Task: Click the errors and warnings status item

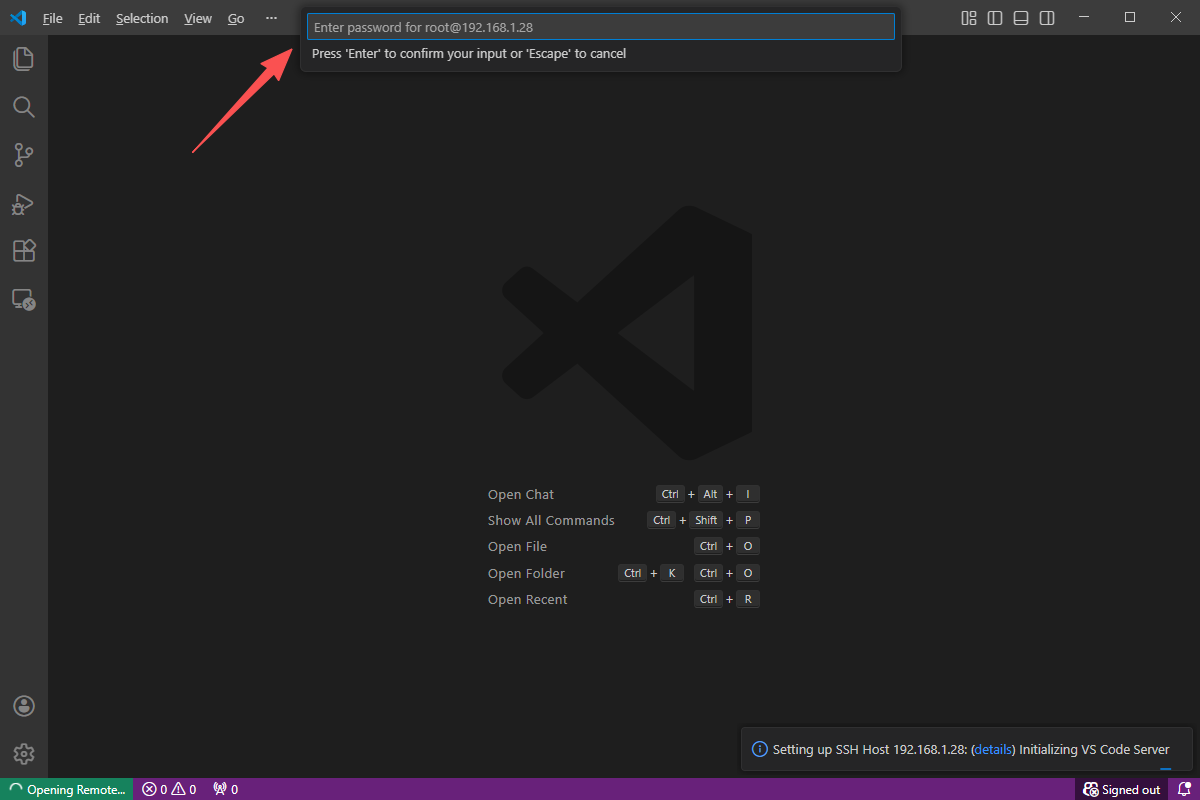Action: pyautogui.click(x=169, y=789)
